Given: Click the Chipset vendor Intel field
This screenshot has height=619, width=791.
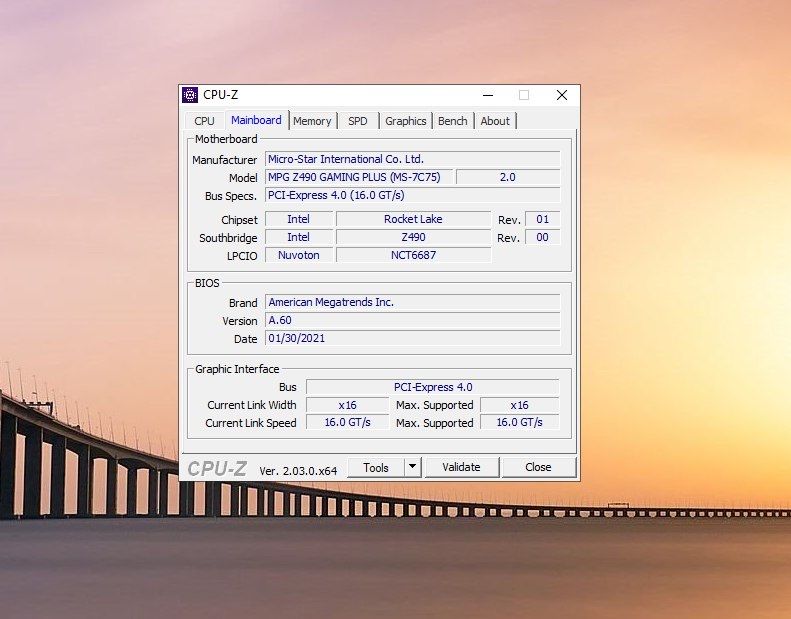Looking at the screenshot, I should click(x=299, y=219).
